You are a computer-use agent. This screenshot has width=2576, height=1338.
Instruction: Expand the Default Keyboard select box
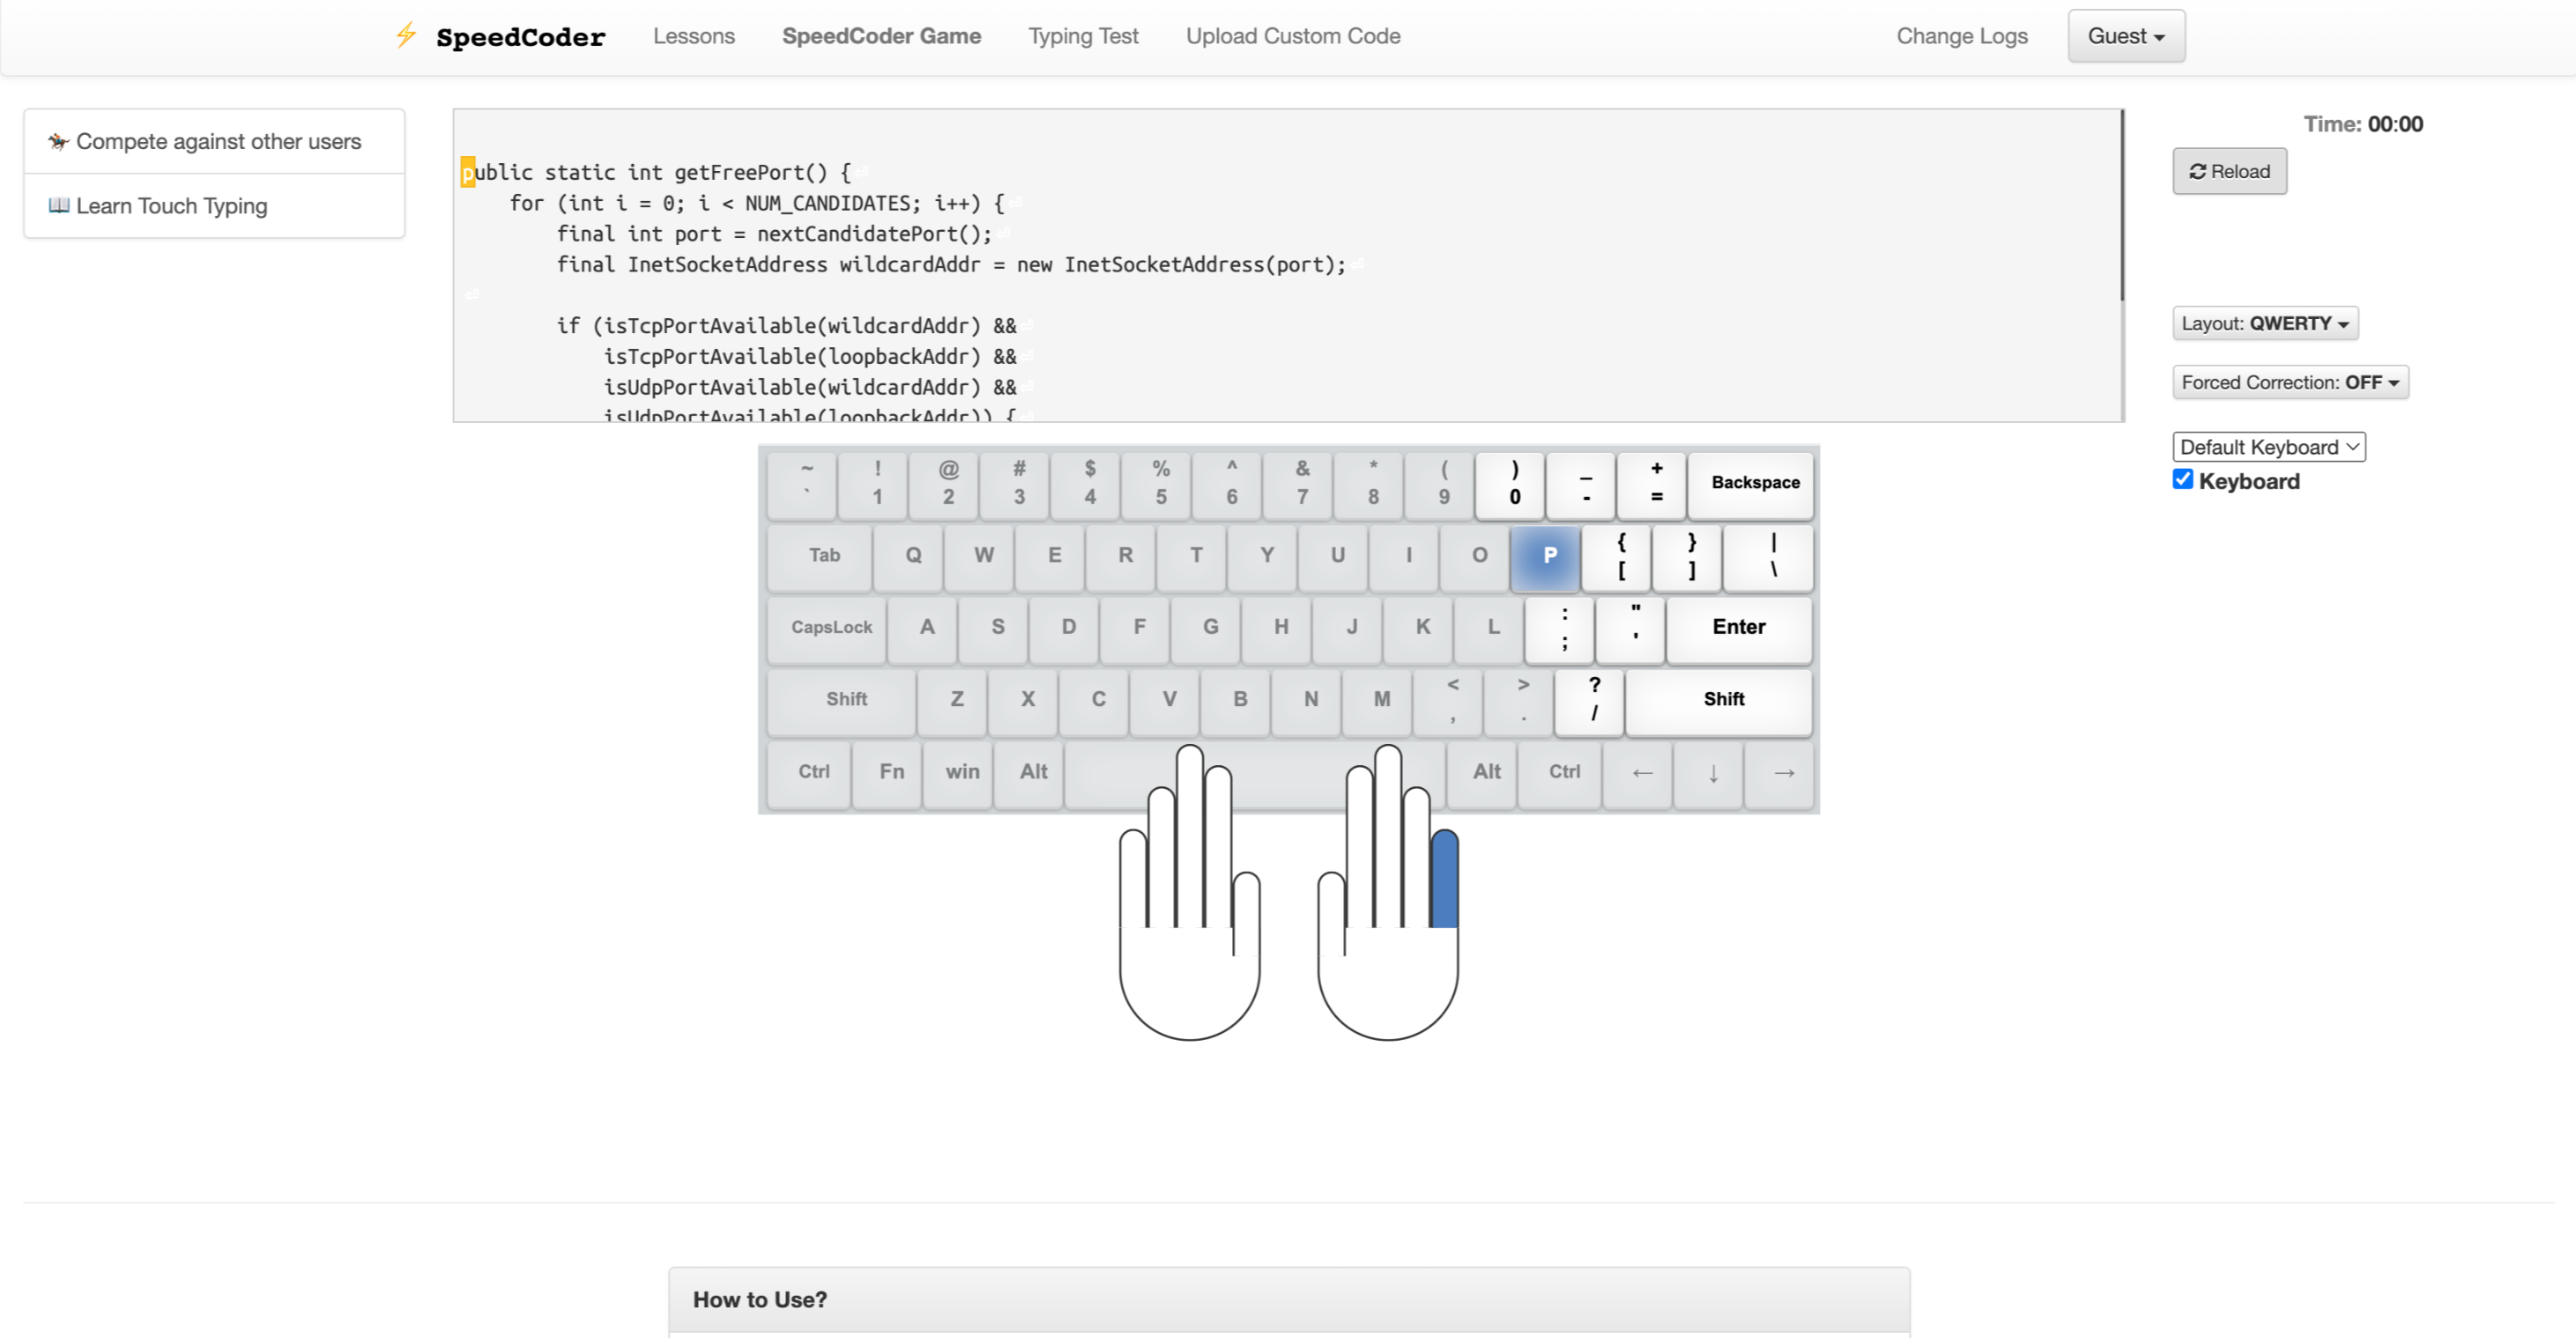(x=2268, y=447)
